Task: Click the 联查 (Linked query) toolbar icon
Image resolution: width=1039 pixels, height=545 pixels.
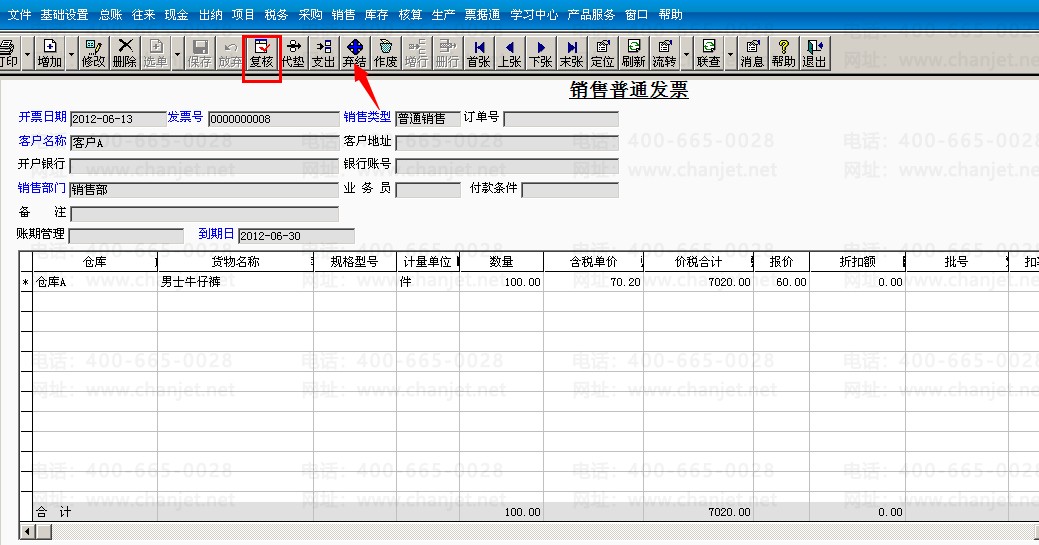Action: click(708, 53)
